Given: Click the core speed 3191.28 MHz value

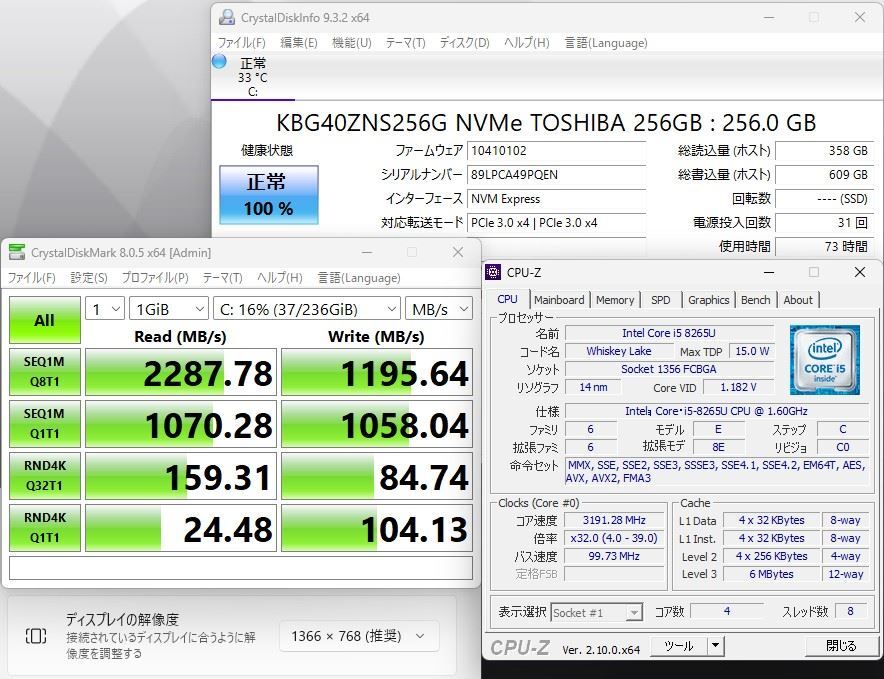Looking at the screenshot, I should 614,520.
